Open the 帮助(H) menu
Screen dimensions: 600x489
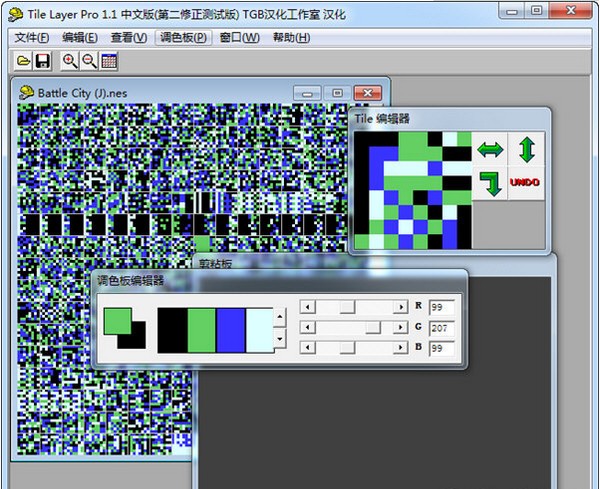click(x=291, y=37)
